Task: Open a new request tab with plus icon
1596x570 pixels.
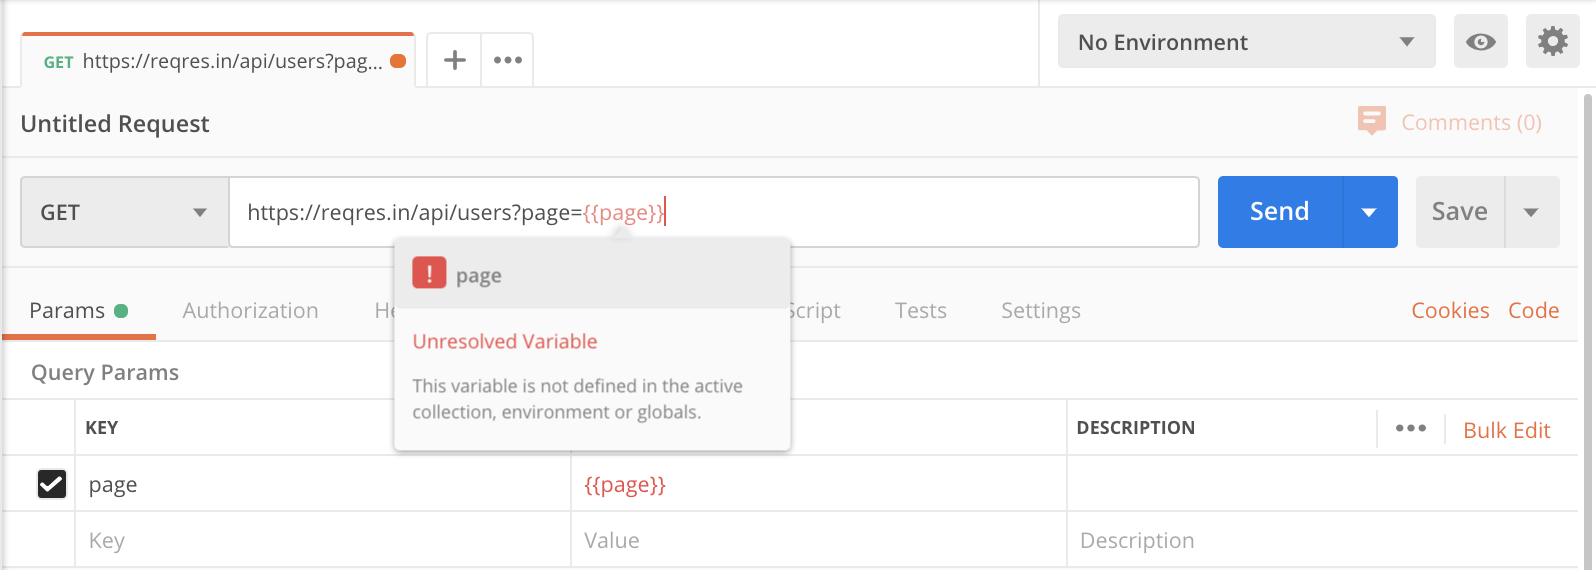Action: (454, 60)
